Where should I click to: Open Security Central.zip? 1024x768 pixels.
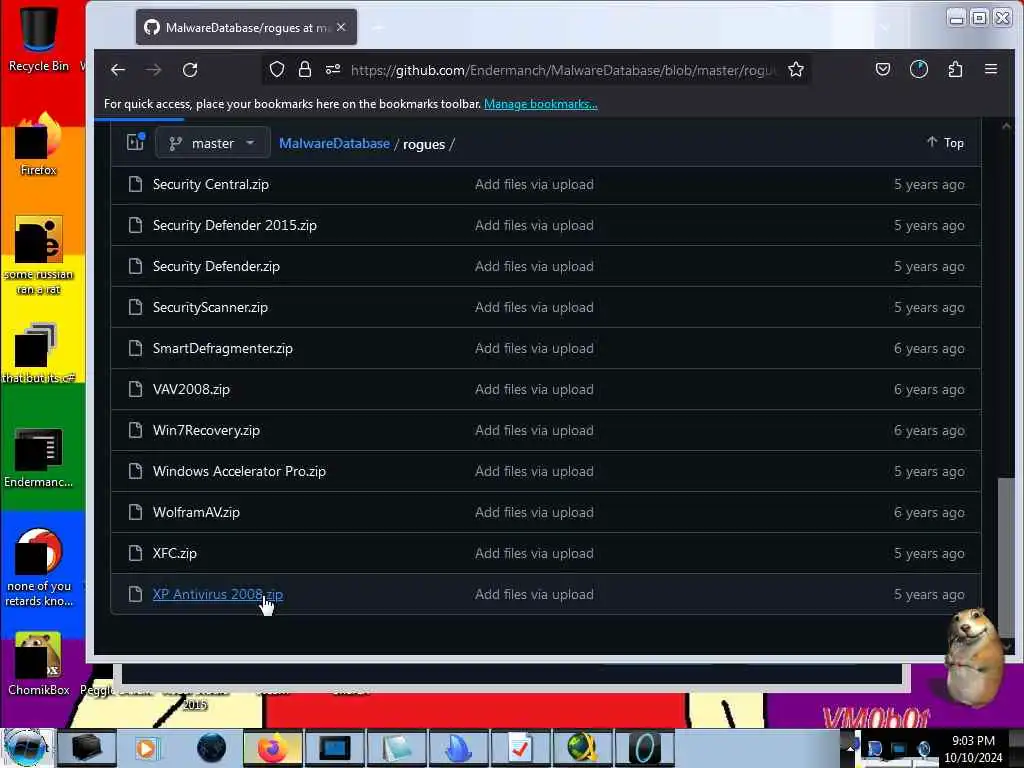point(210,184)
